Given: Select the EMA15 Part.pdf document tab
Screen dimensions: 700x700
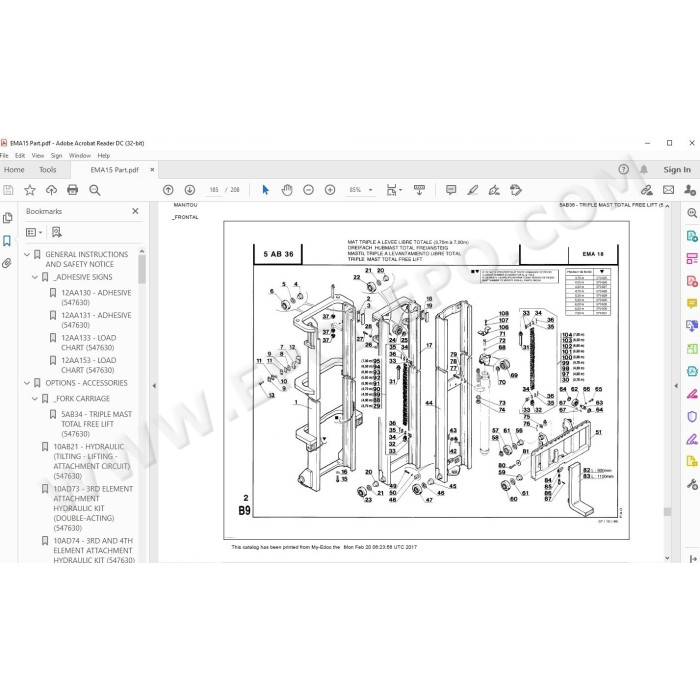Looking at the screenshot, I should pyautogui.click(x=114, y=170).
